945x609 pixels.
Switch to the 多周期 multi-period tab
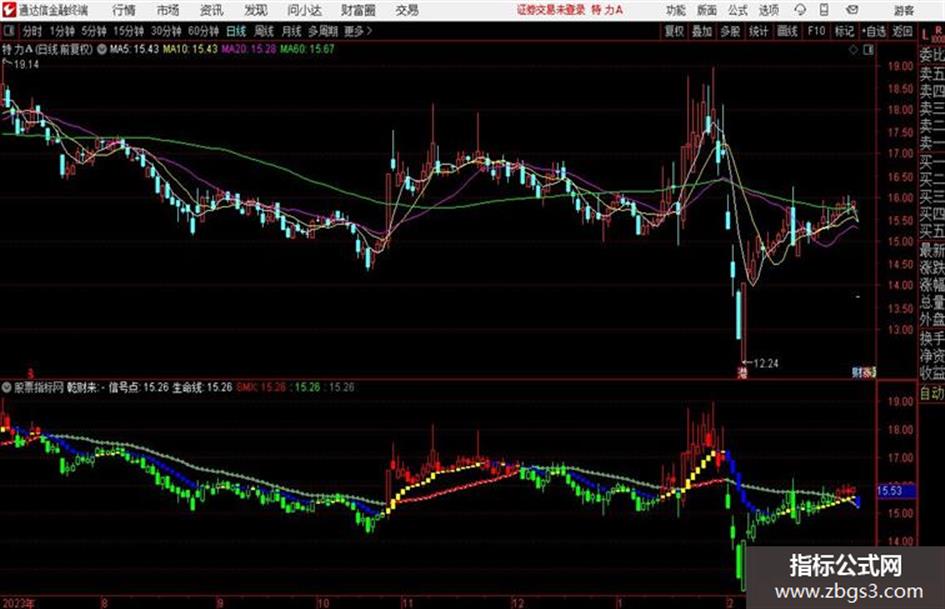[x=323, y=31]
